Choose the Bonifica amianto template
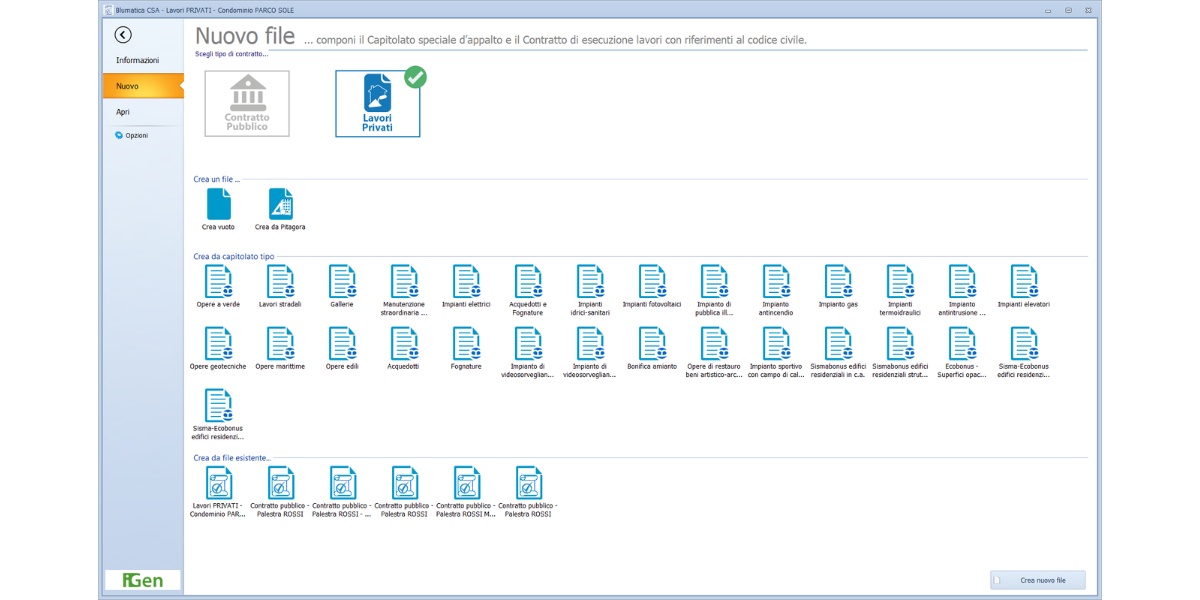 (652, 344)
